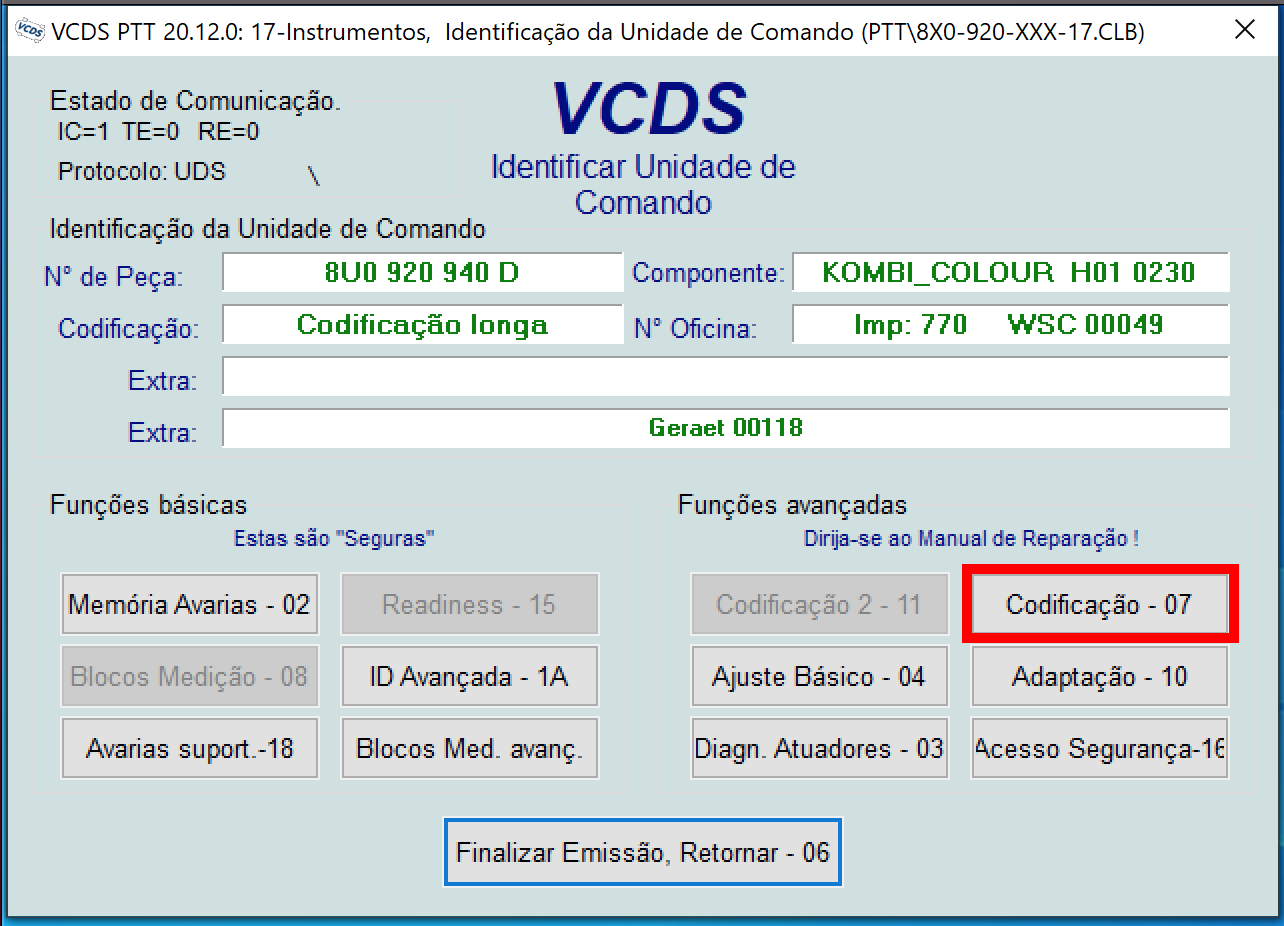Click Adaptação - 10 button
The image size is (1284, 926).
1100,677
